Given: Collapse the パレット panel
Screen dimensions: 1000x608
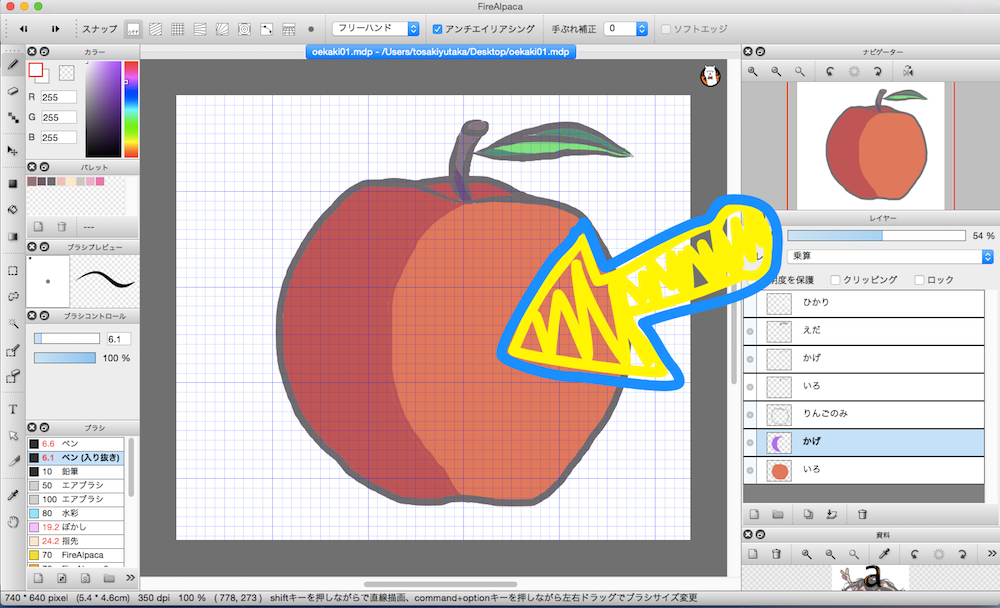Looking at the screenshot, I should click(x=44, y=167).
